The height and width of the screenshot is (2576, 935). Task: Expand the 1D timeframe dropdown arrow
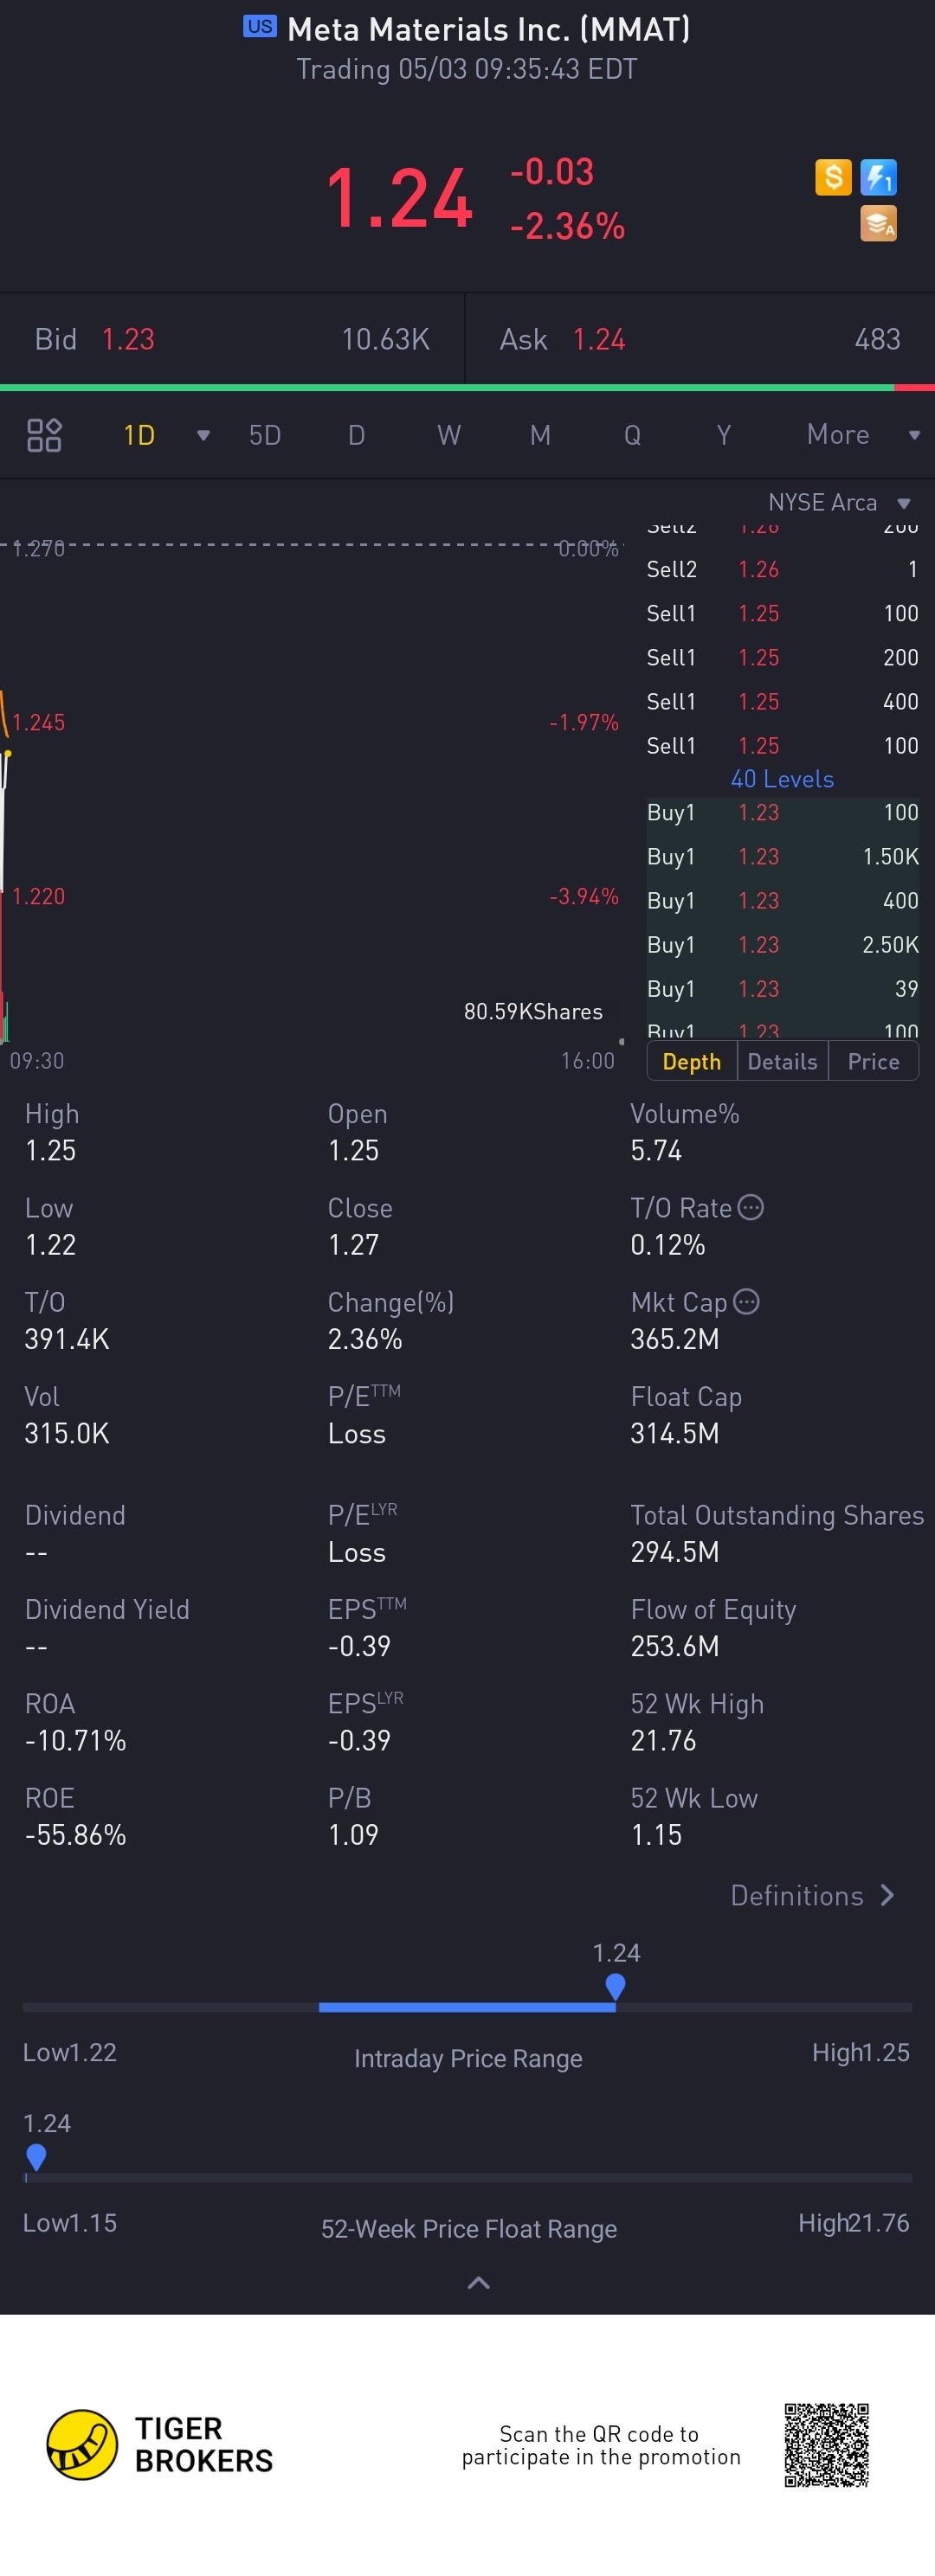pyautogui.click(x=203, y=435)
